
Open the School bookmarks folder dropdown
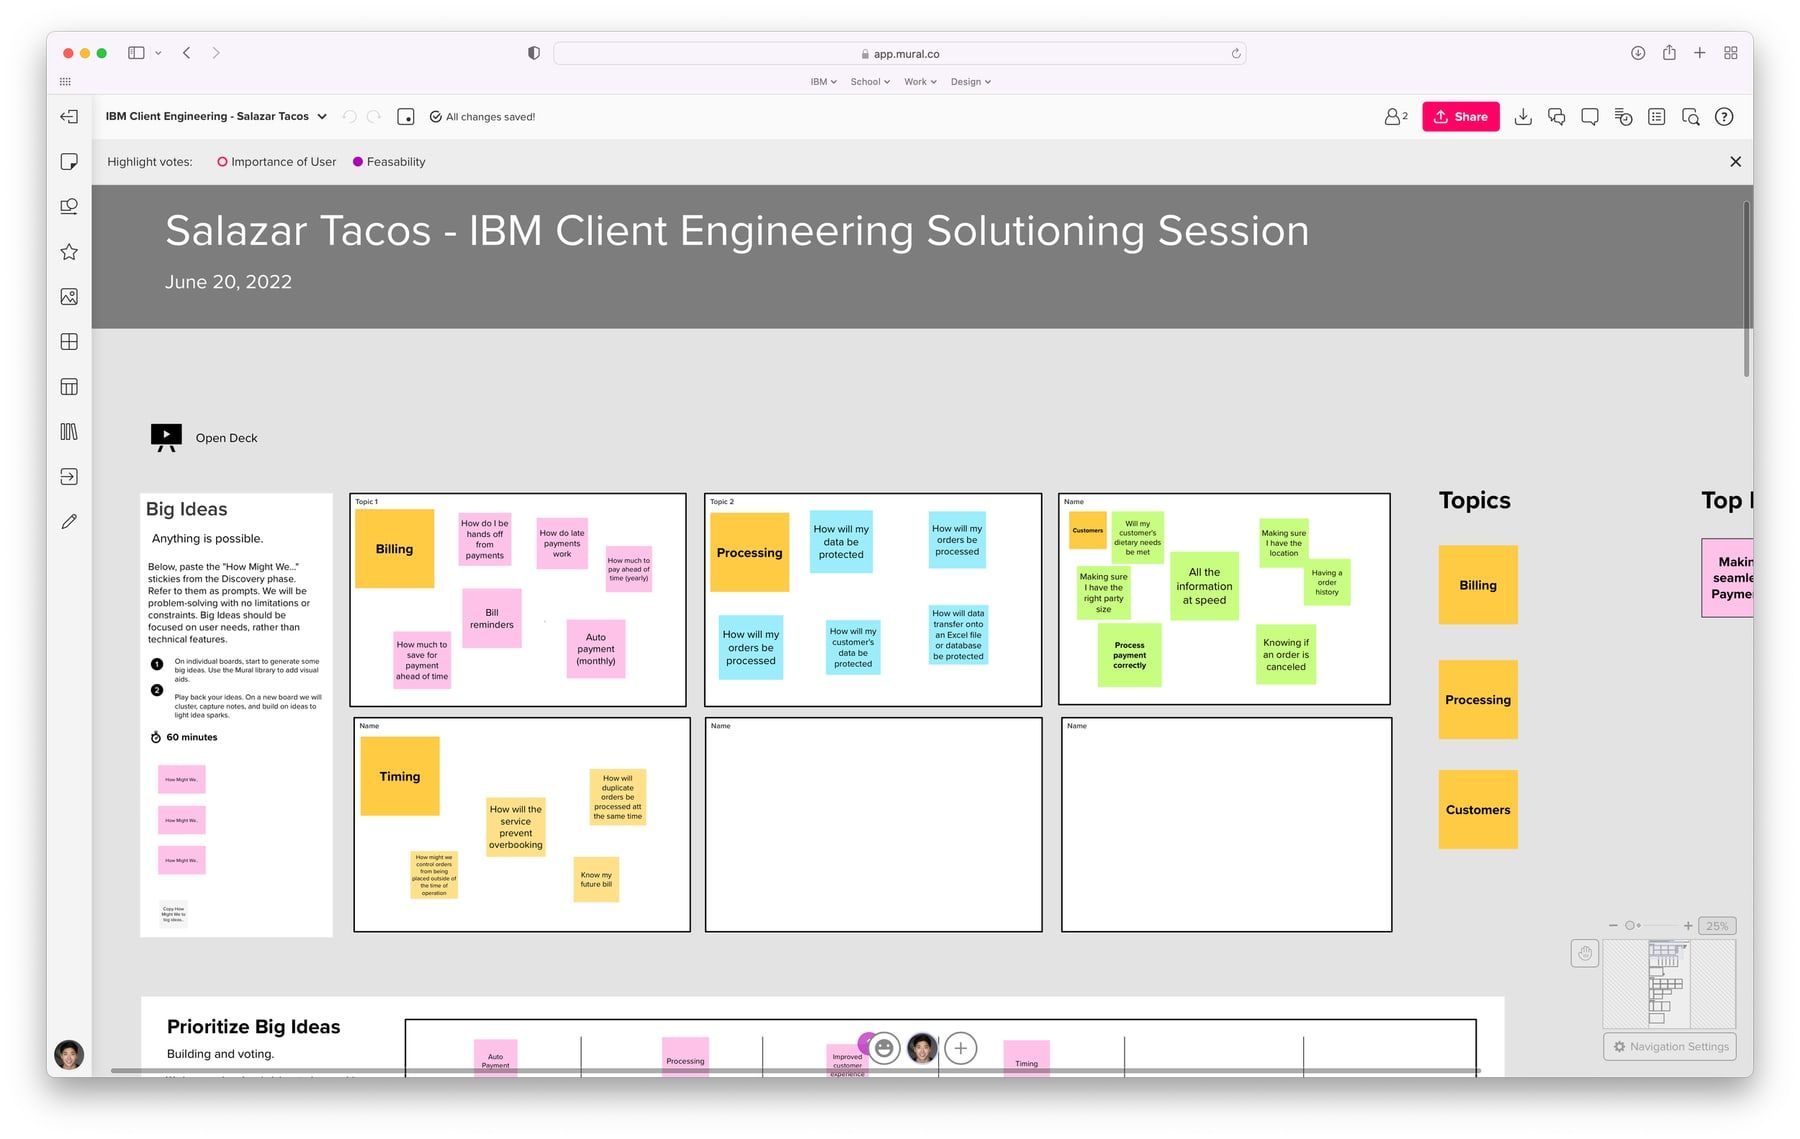coord(870,82)
